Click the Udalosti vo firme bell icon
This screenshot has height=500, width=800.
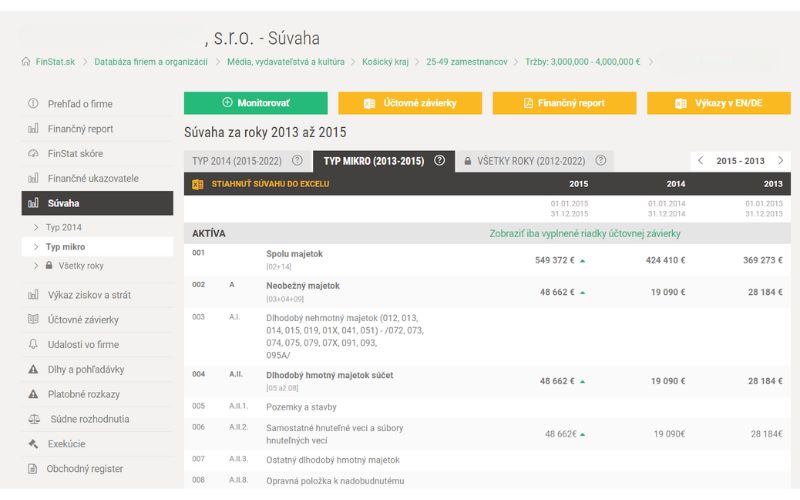click(x=33, y=344)
